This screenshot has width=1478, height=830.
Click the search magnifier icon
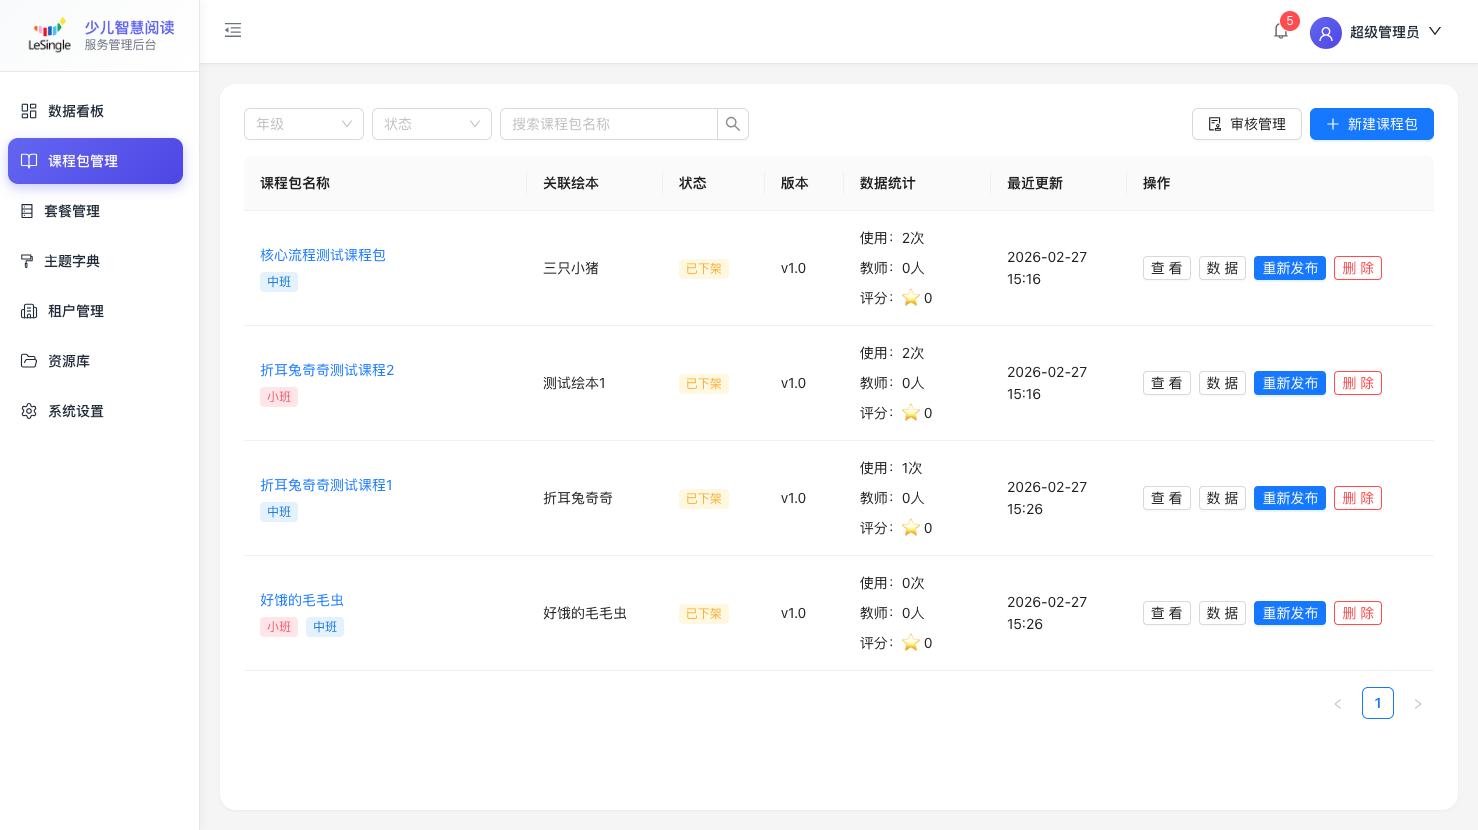[x=733, y=124]
